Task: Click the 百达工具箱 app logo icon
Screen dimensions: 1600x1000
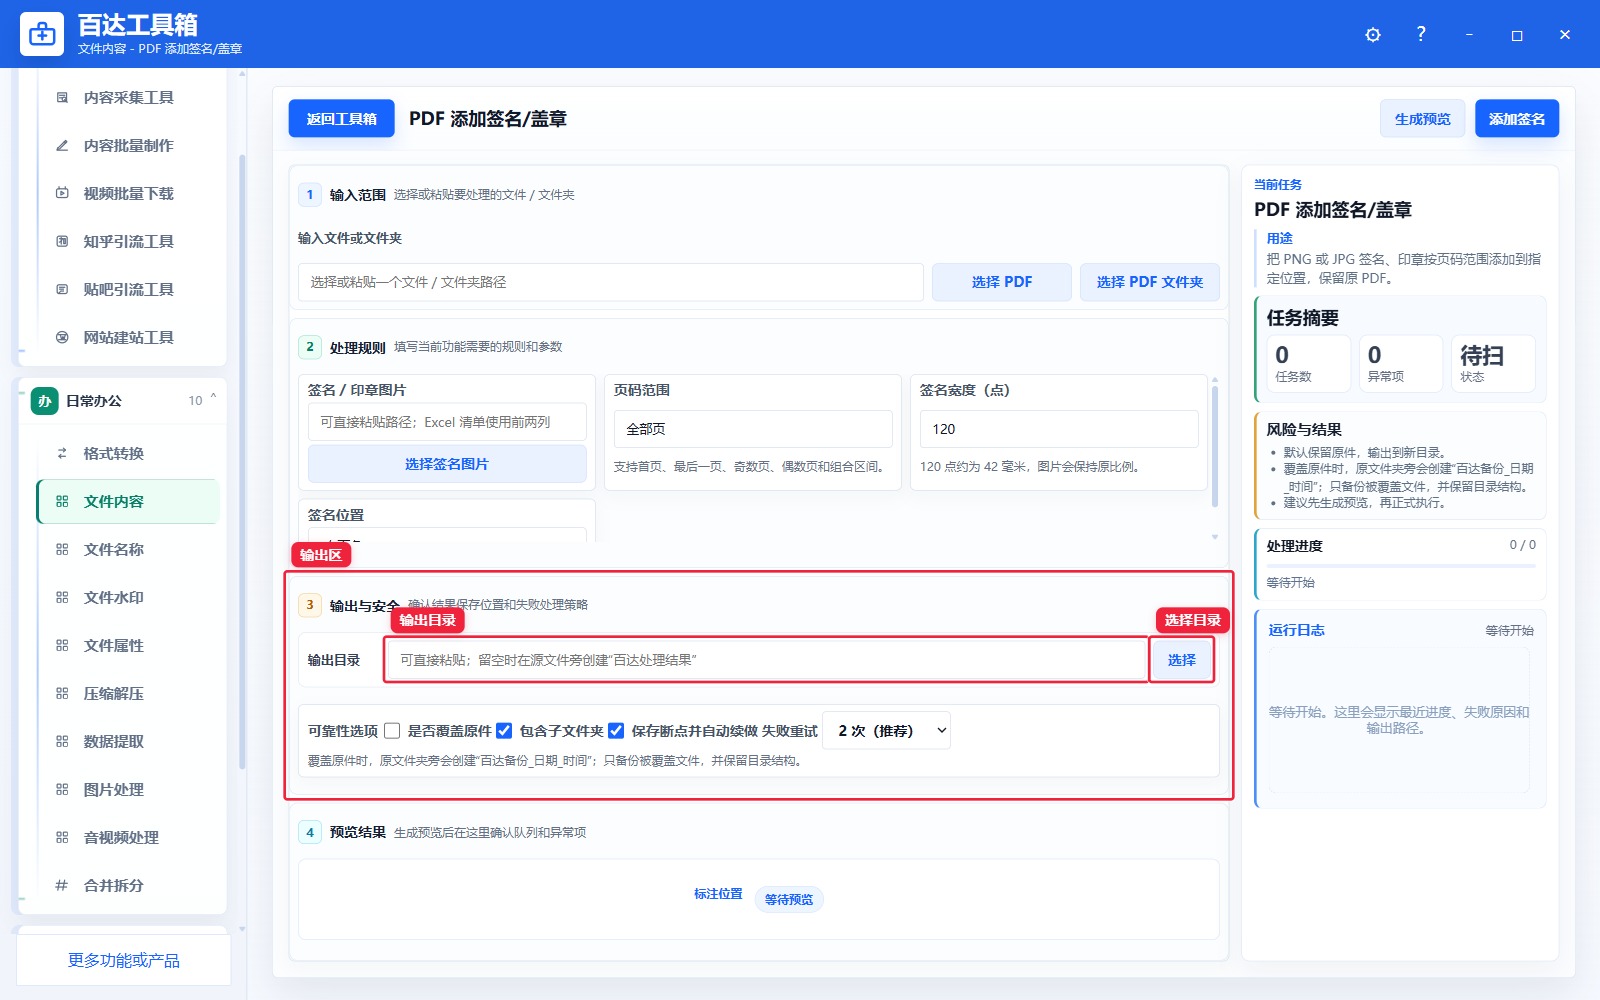Action: click(42, 34)
